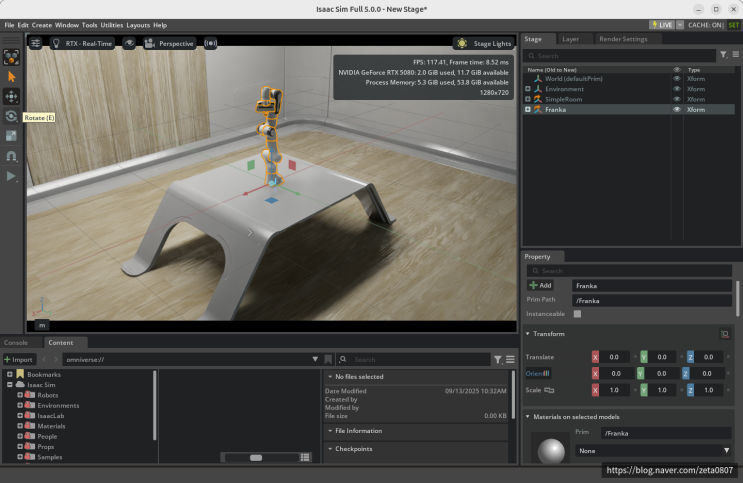Toggle the Instanceable checkbox
The image size is (743, 483).
577,314
